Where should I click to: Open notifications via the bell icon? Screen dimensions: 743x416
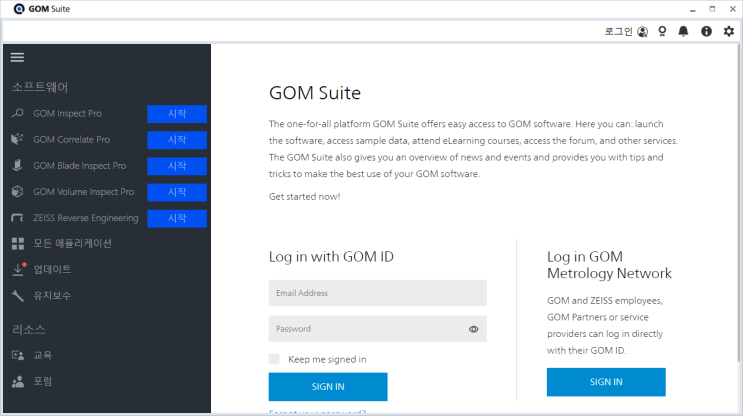(x=683, y=31)
